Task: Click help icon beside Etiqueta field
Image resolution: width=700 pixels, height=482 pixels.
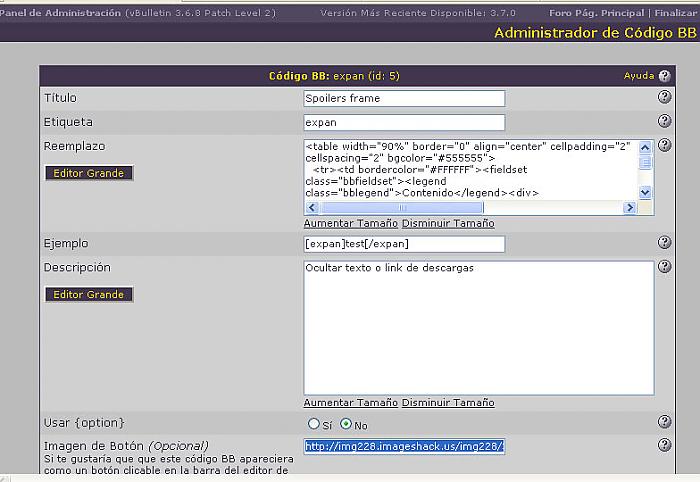Action: click(664, 122)
